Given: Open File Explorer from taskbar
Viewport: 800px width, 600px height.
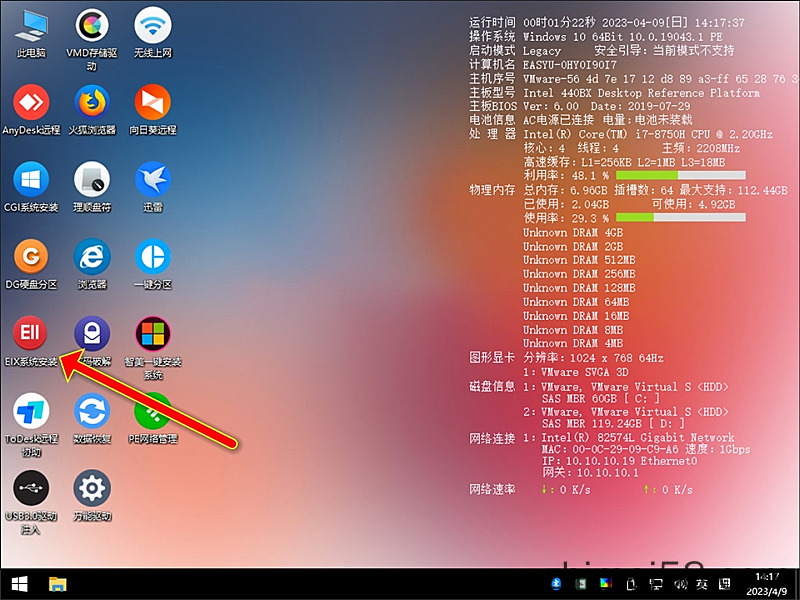Looking at the screenshot, I should [x=58, y=584].
